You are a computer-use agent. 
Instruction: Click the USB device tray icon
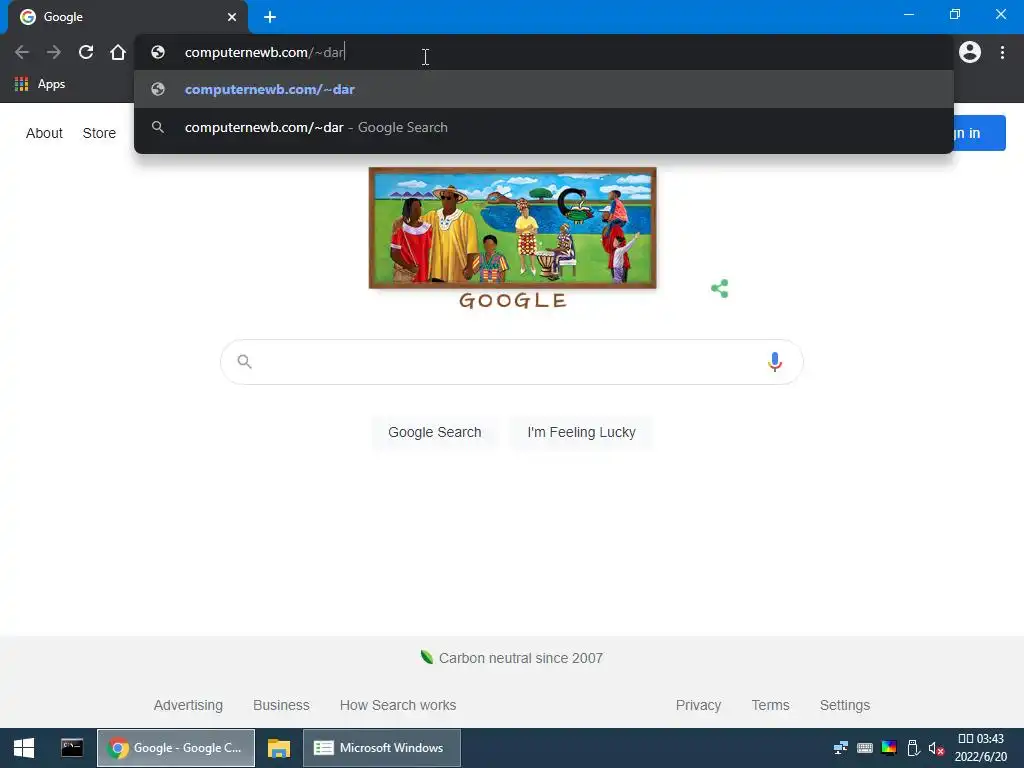click(x=913, y=748)
